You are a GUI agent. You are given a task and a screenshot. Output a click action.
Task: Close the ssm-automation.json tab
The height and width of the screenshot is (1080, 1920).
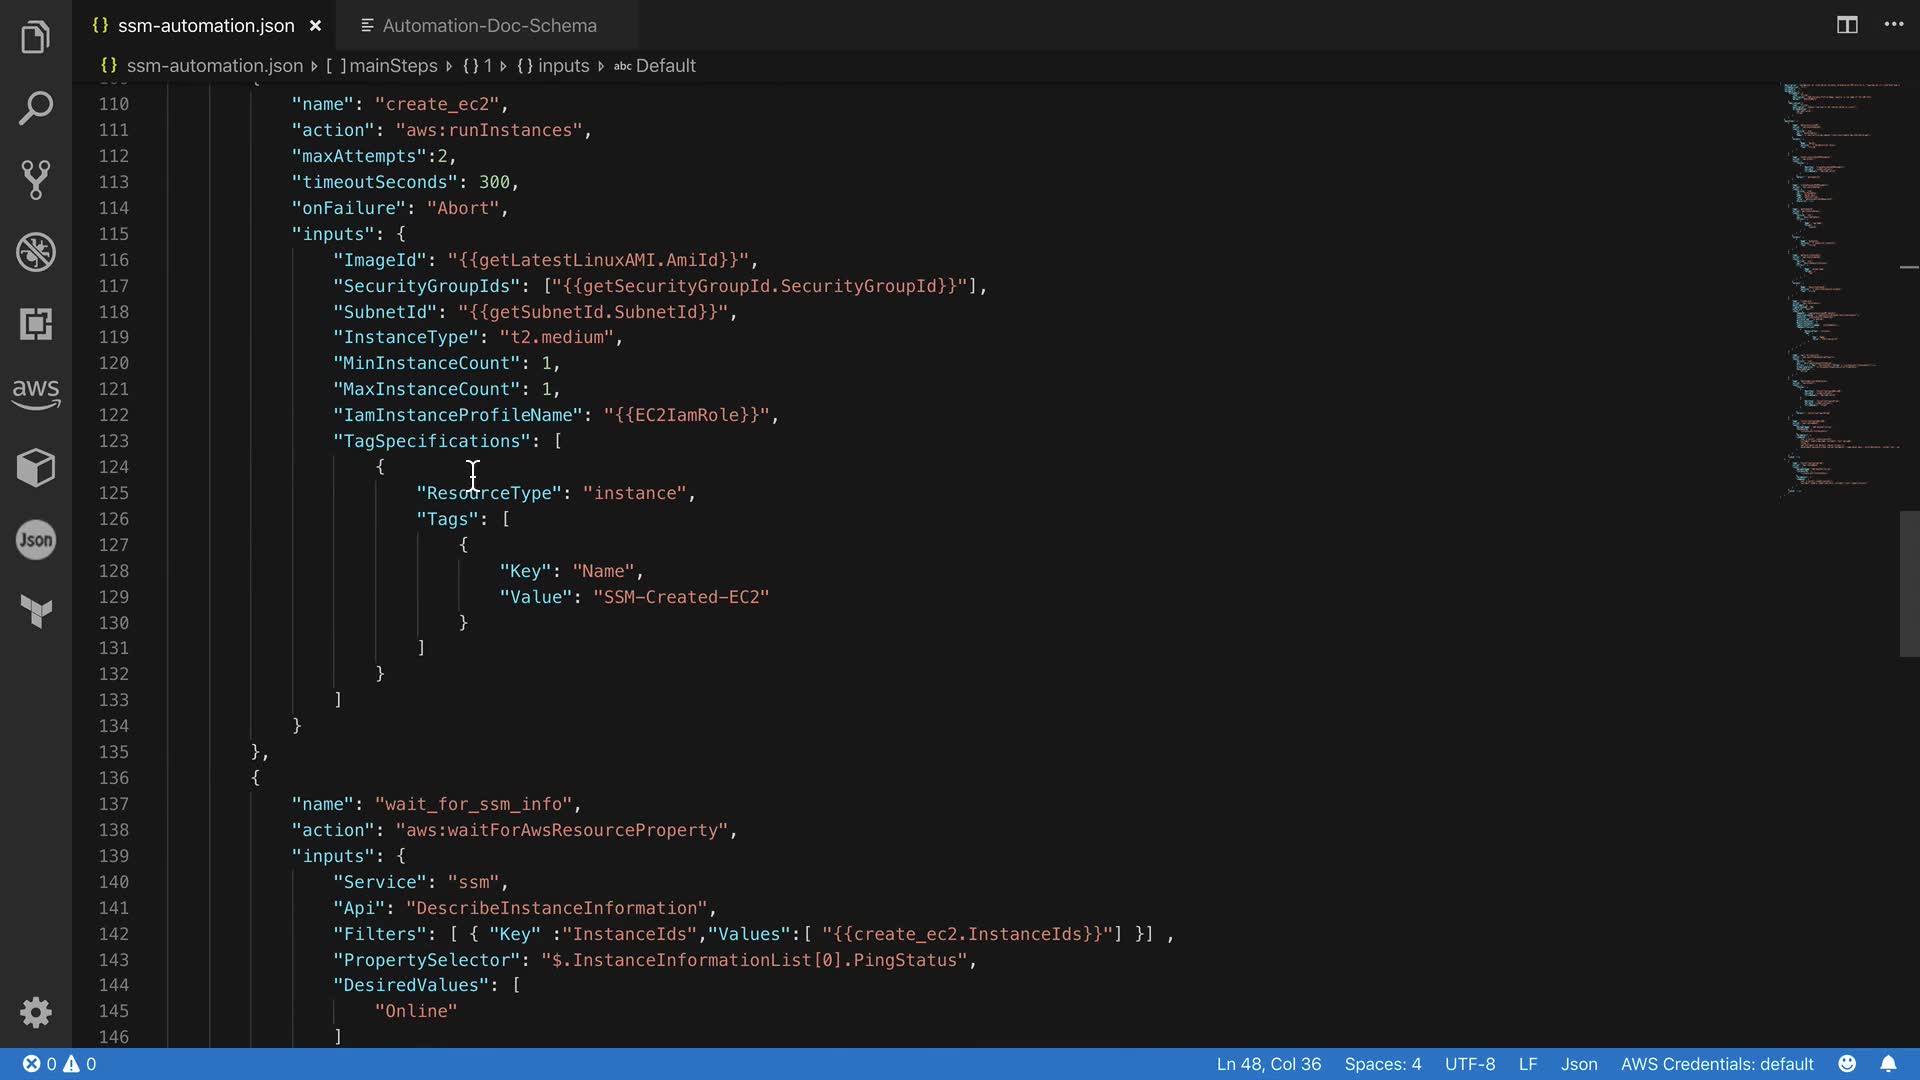tap(315, 26)
